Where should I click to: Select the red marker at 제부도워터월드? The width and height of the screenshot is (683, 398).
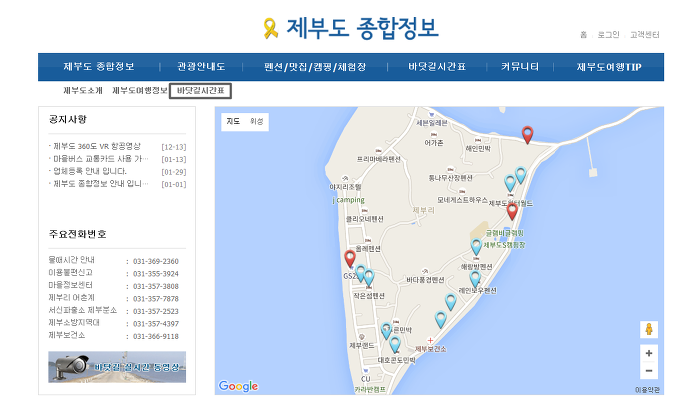tap(512, 212)
